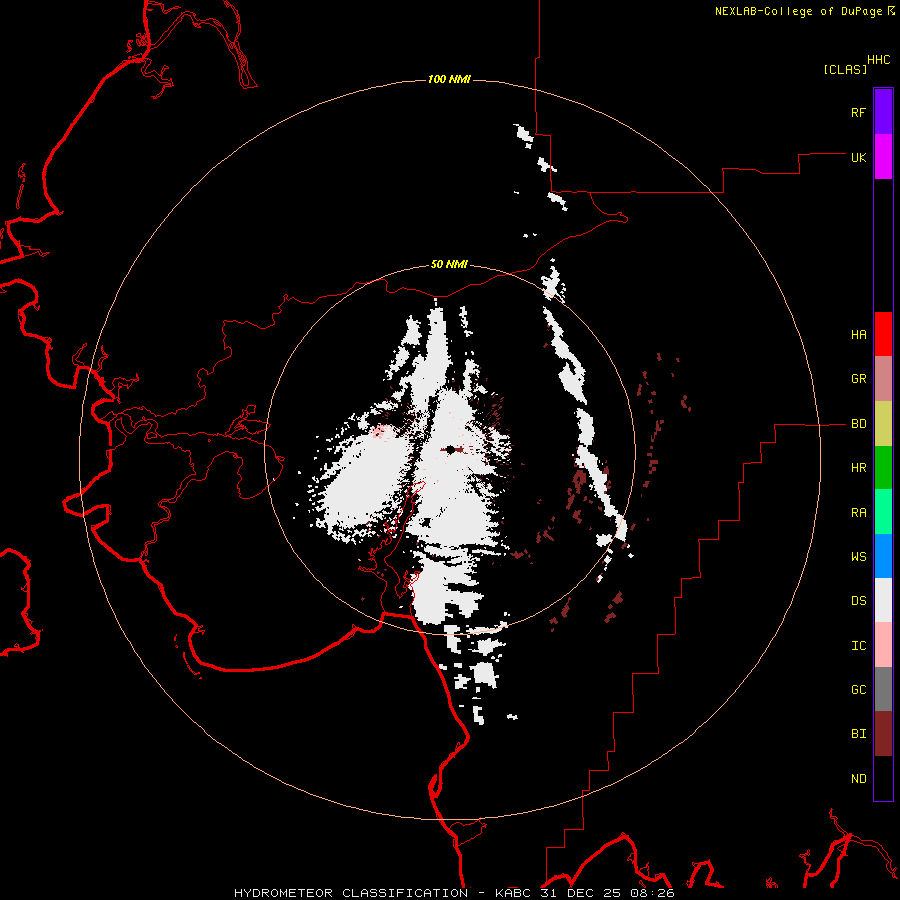Click the RF legend label

click(x=858, y=112)
